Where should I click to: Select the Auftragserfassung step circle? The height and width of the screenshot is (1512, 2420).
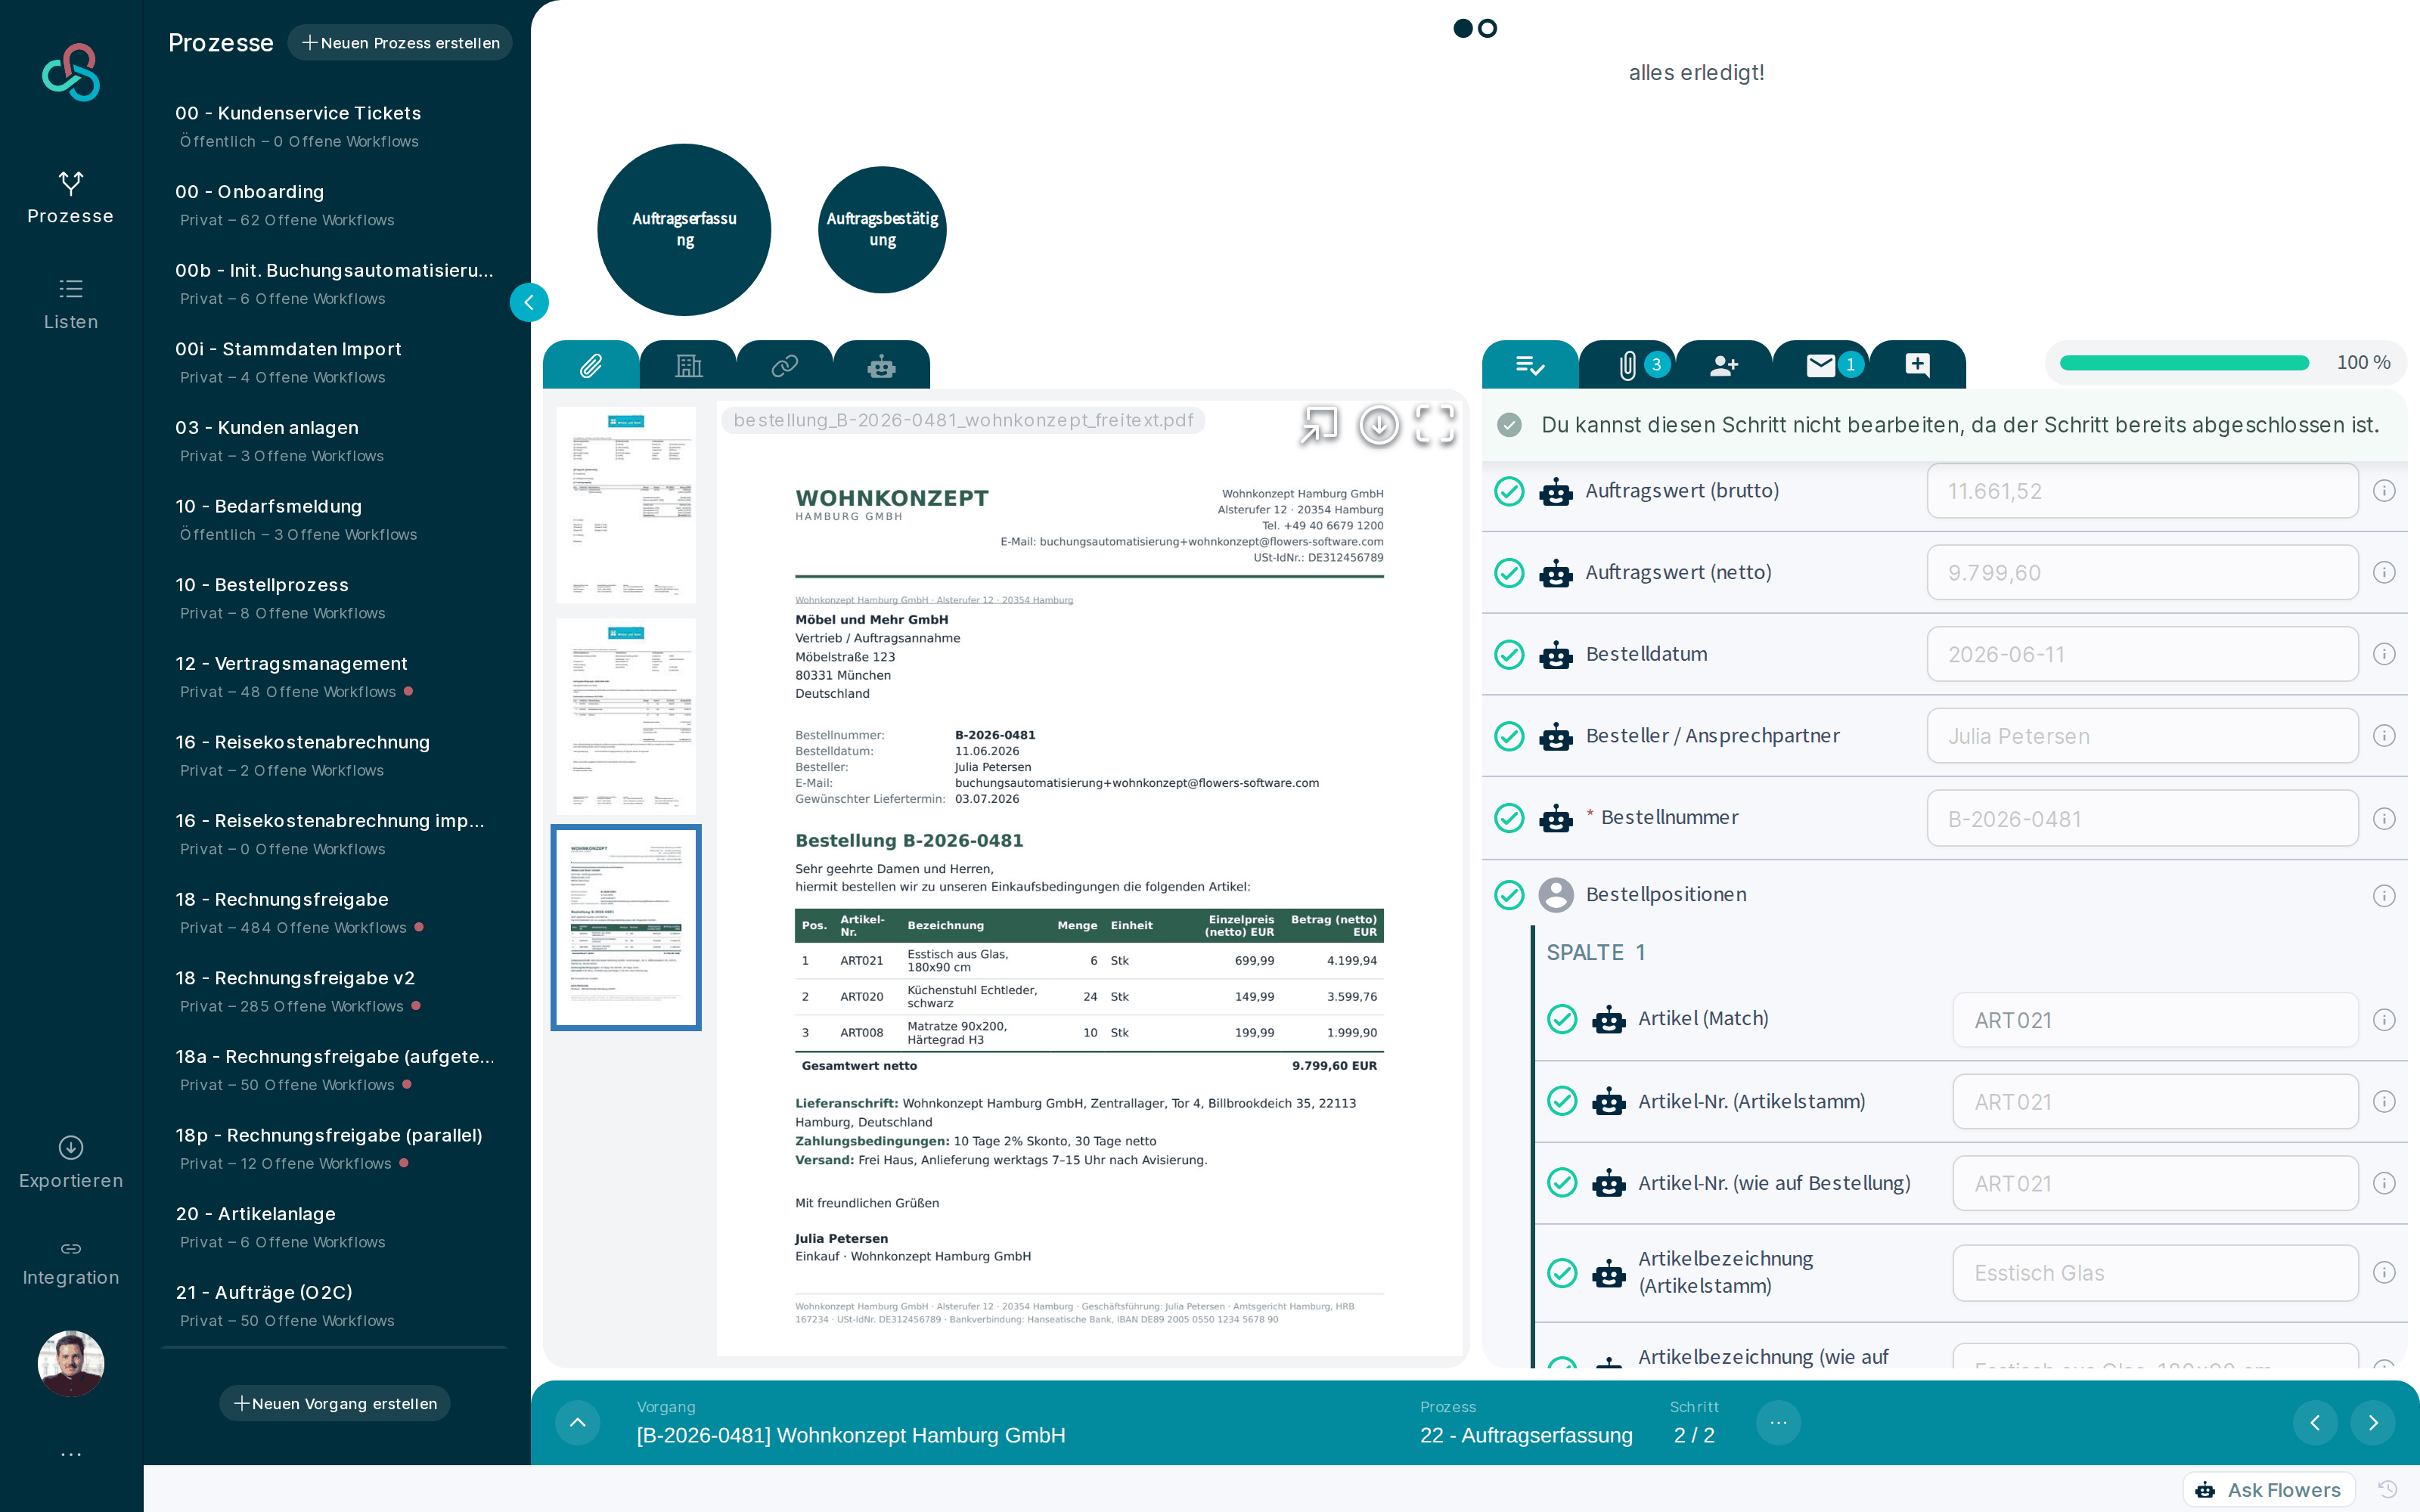684,229
